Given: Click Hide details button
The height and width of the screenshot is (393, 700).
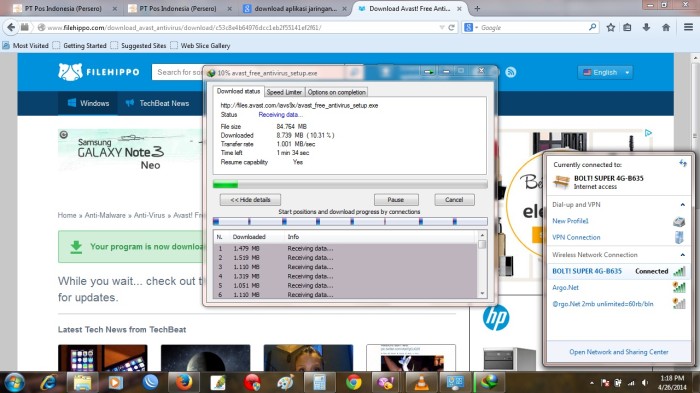Looking at the screenshot, I should [x=250, y=200].
